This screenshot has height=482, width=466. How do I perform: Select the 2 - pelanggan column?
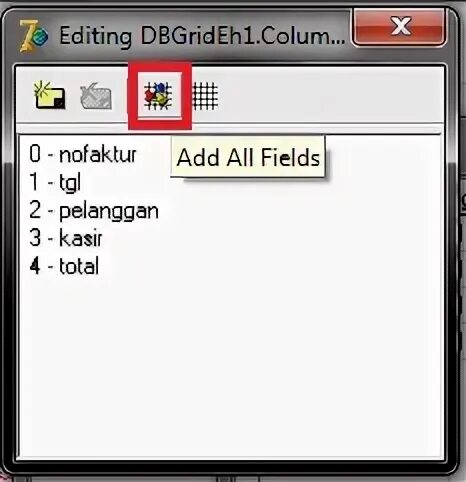tap(94, 211)
